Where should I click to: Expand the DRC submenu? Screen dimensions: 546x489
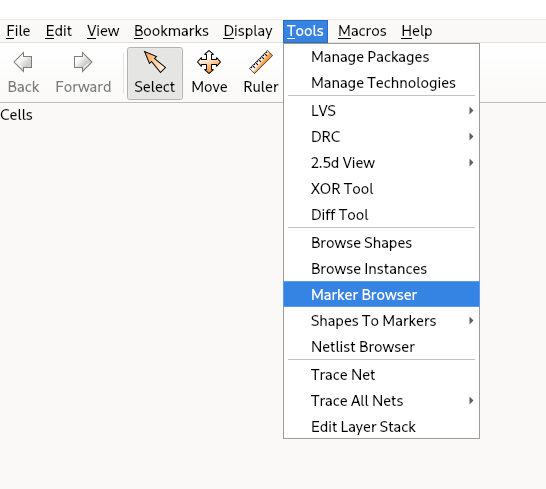(381, 137)
